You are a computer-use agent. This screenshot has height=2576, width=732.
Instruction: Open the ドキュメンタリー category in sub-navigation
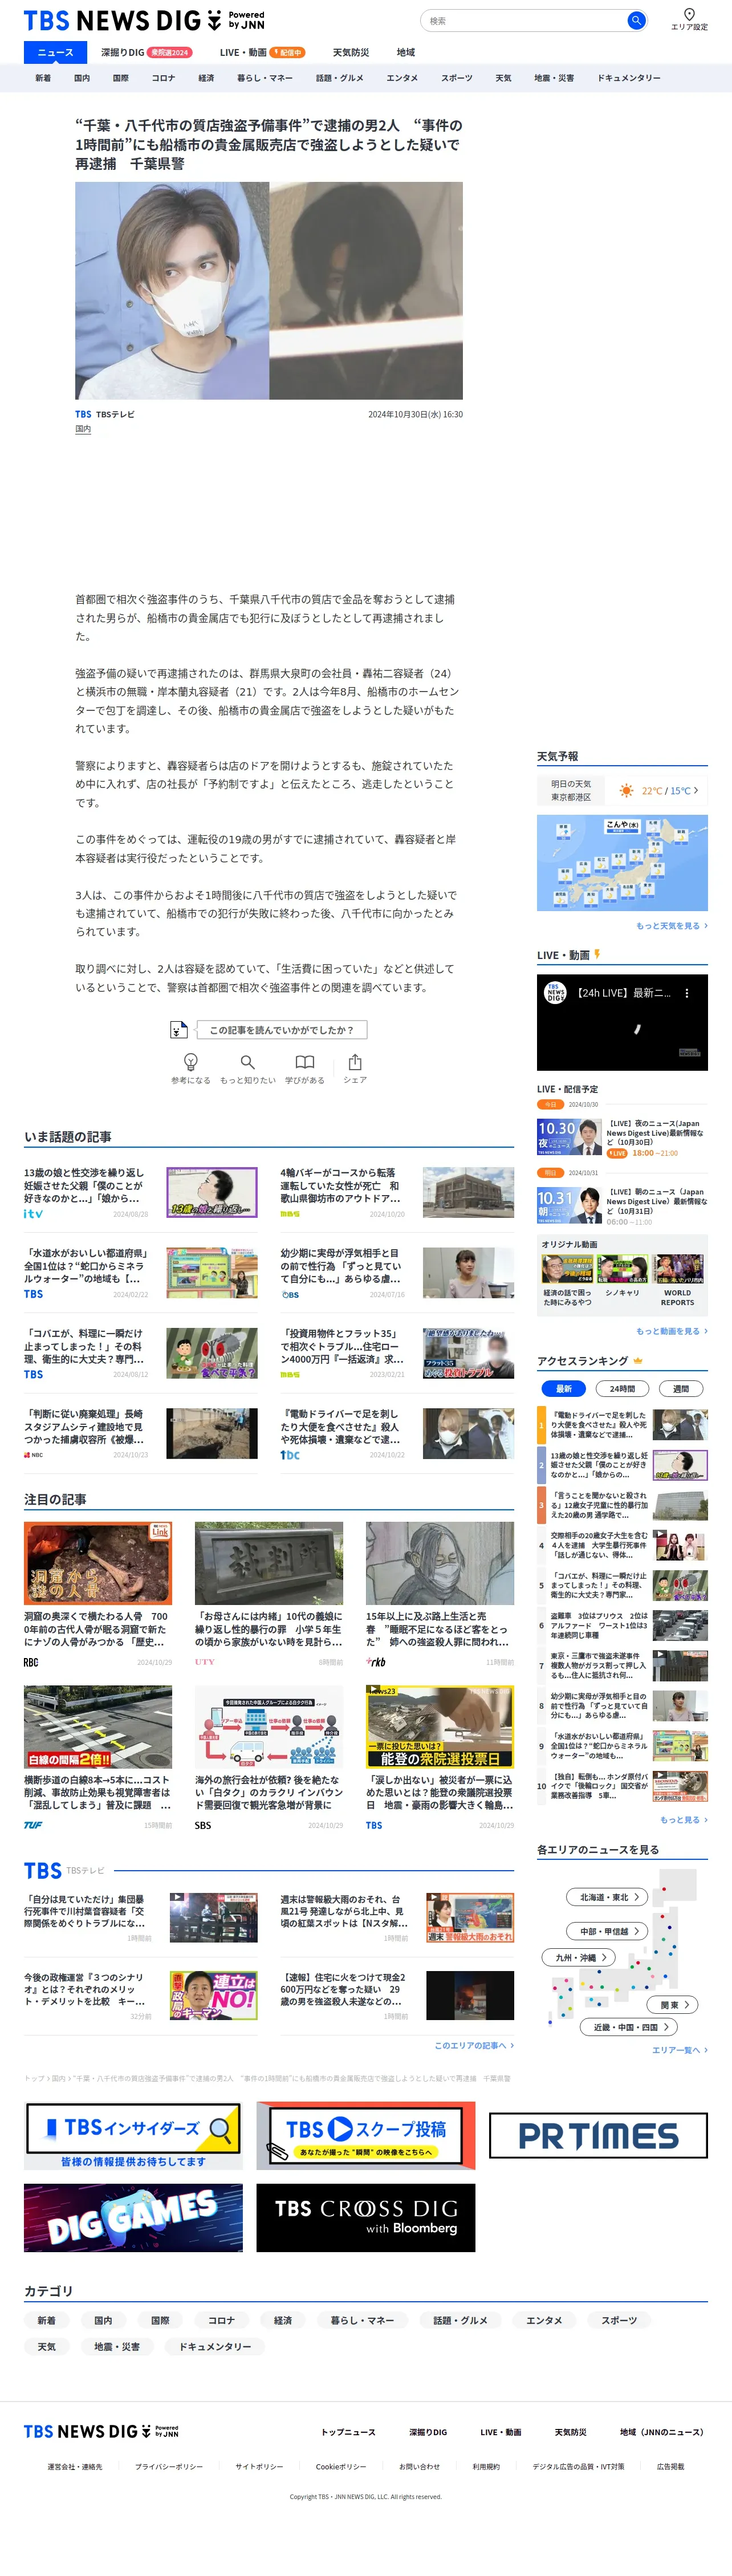[x=628, y=78]
